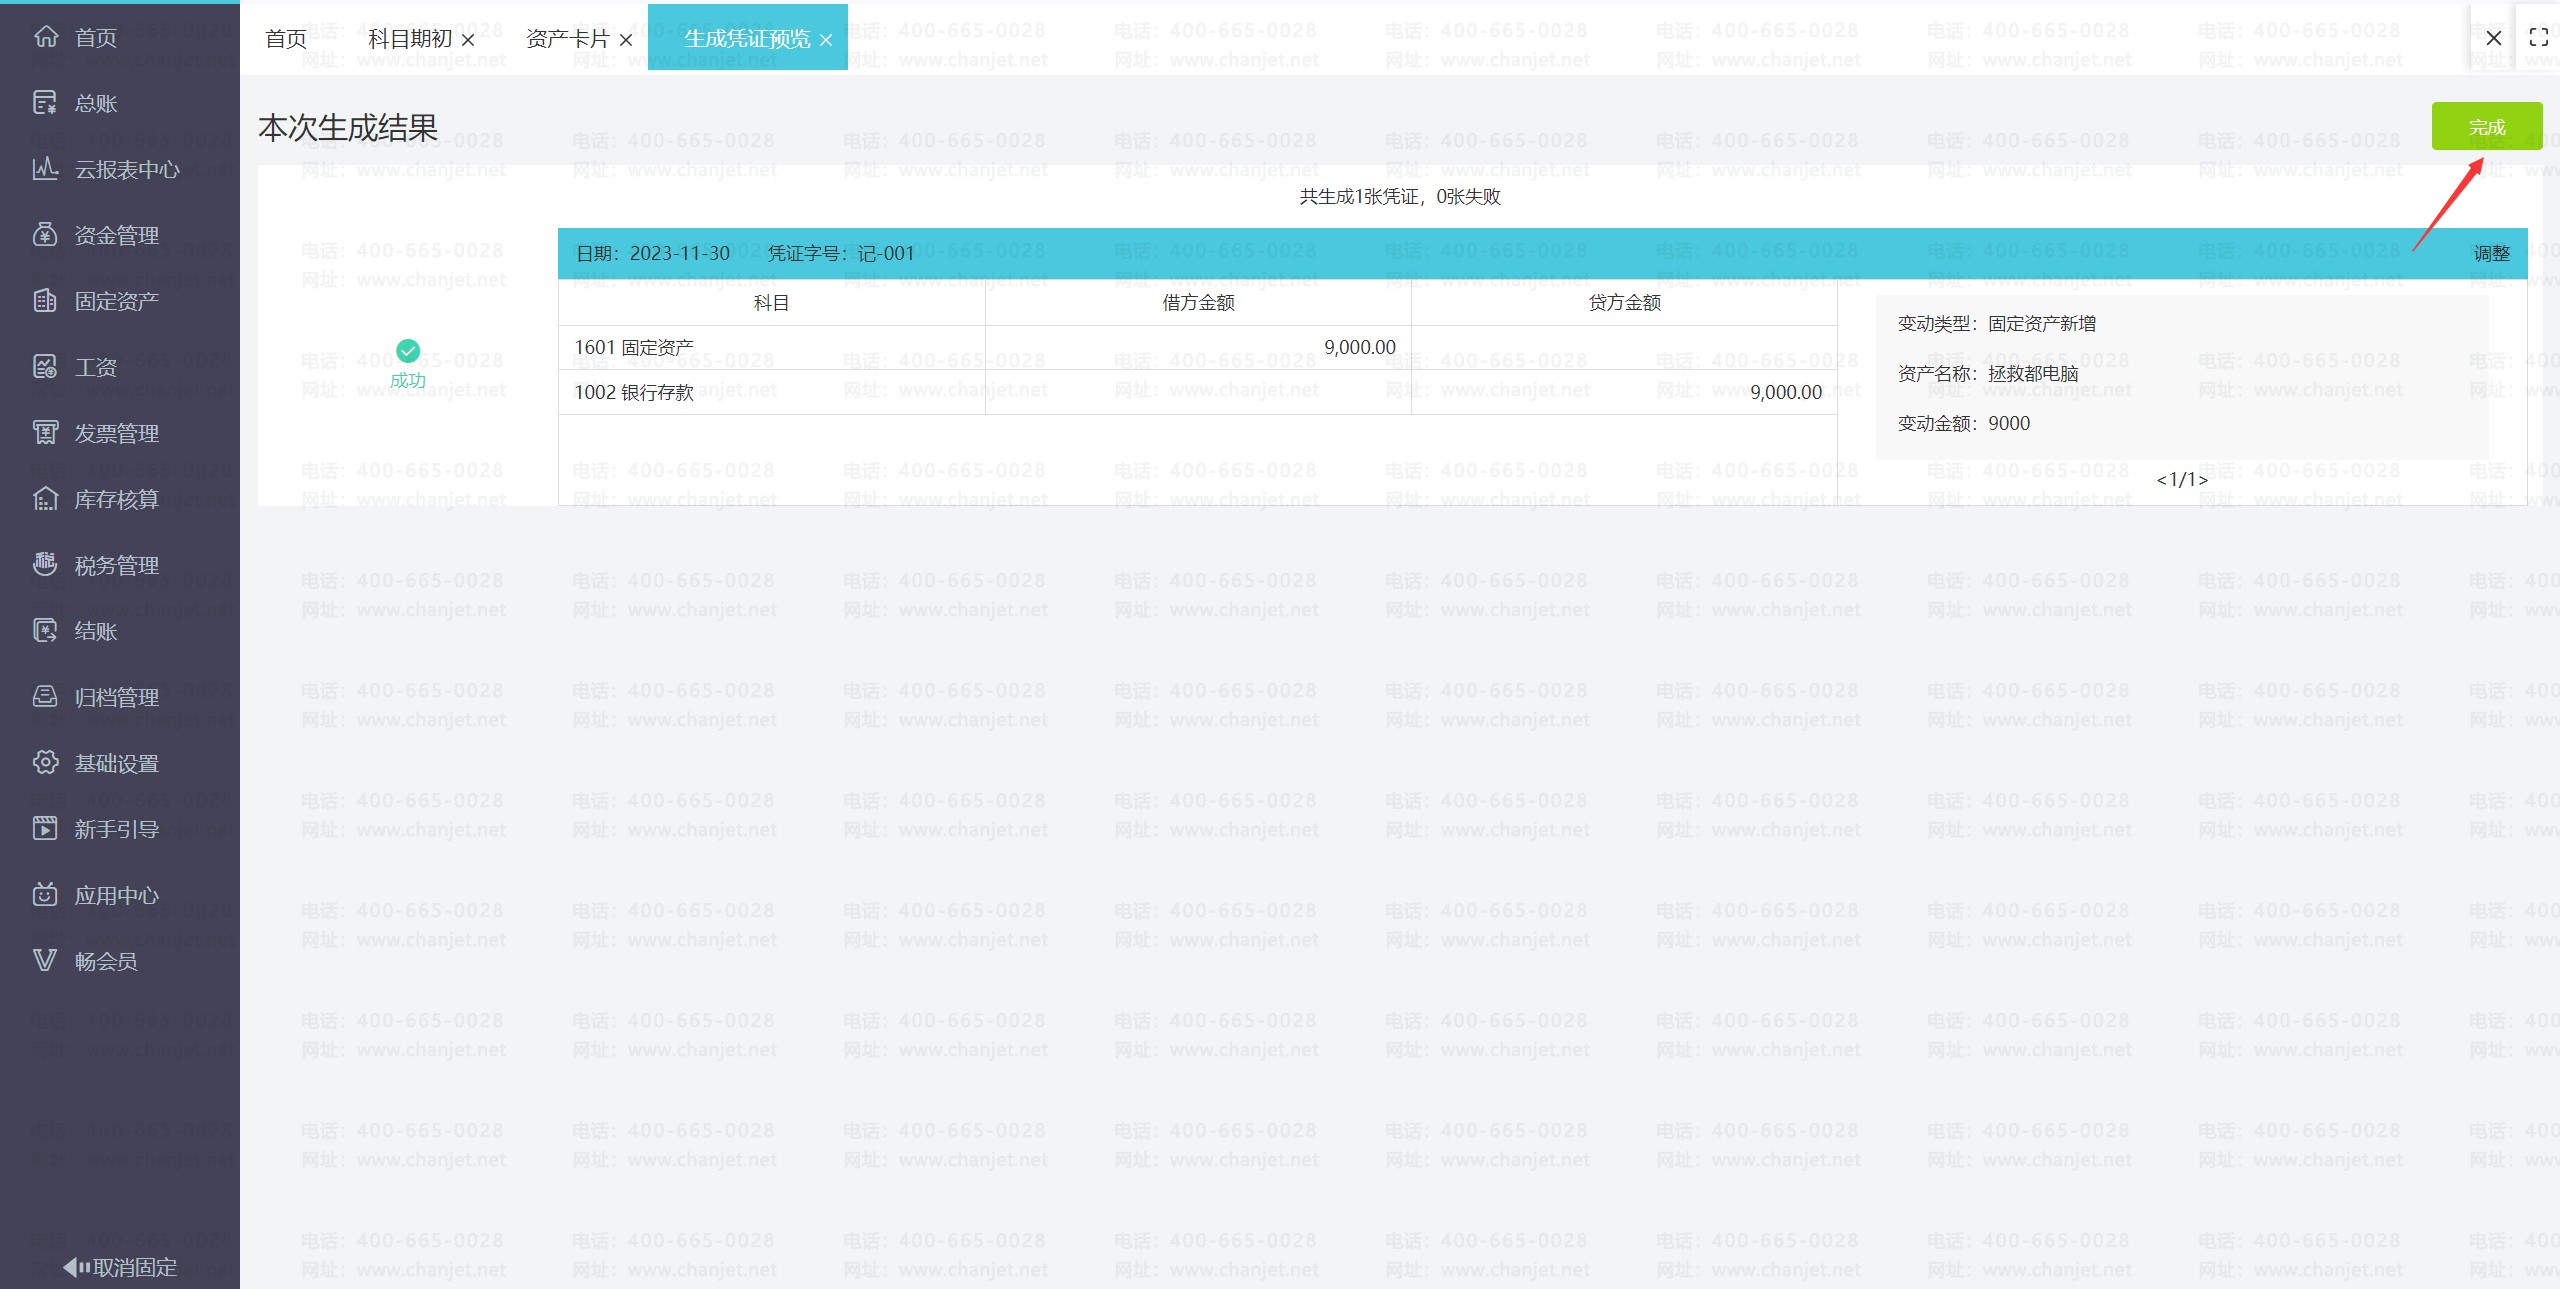Go to previous voucher page arrow
The height and width of the screenshot is (1289, 2560).
tap(2161, 481)
